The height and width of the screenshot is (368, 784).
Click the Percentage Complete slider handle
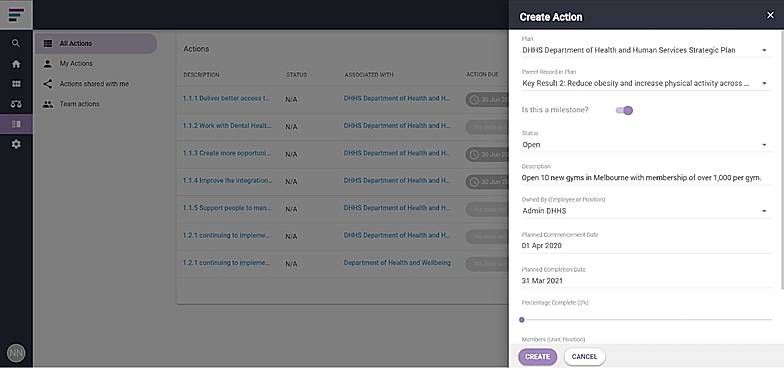click(x=522, y=320)
